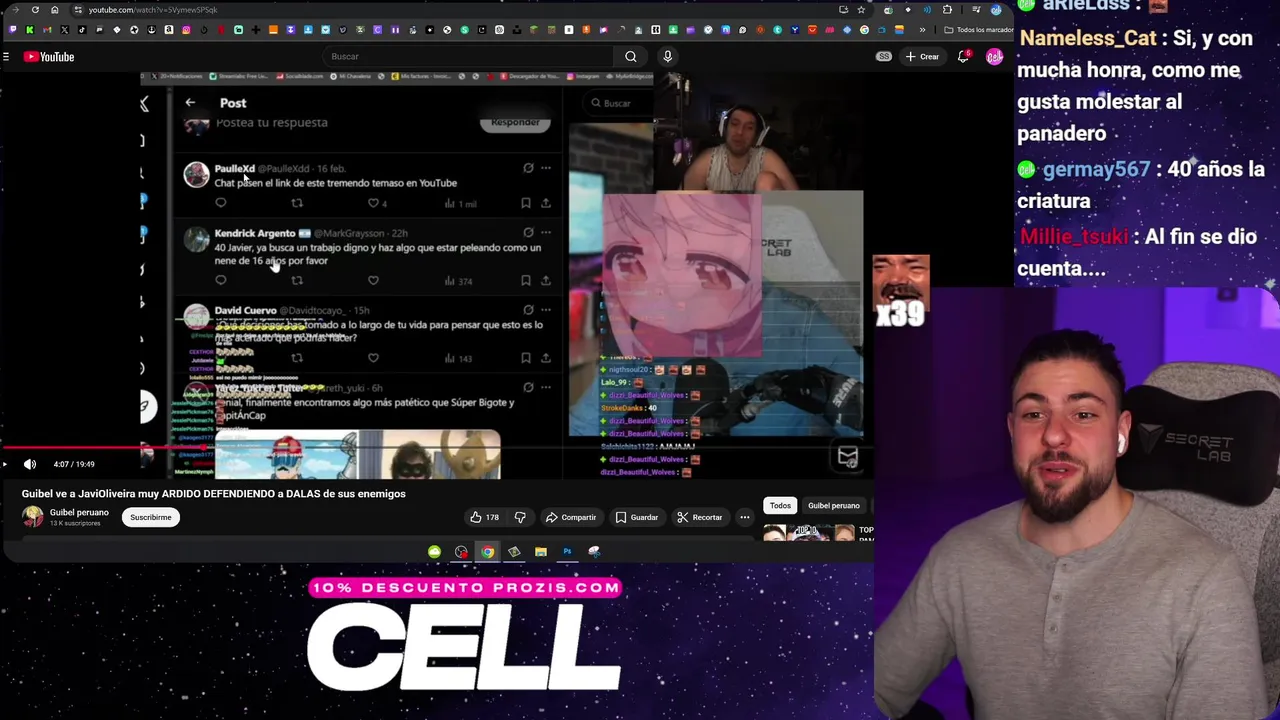Select the Guibel peruano filter chip
Image resolution: width=1280 pixels, height=720 pixels.
[x=834, y=505]
